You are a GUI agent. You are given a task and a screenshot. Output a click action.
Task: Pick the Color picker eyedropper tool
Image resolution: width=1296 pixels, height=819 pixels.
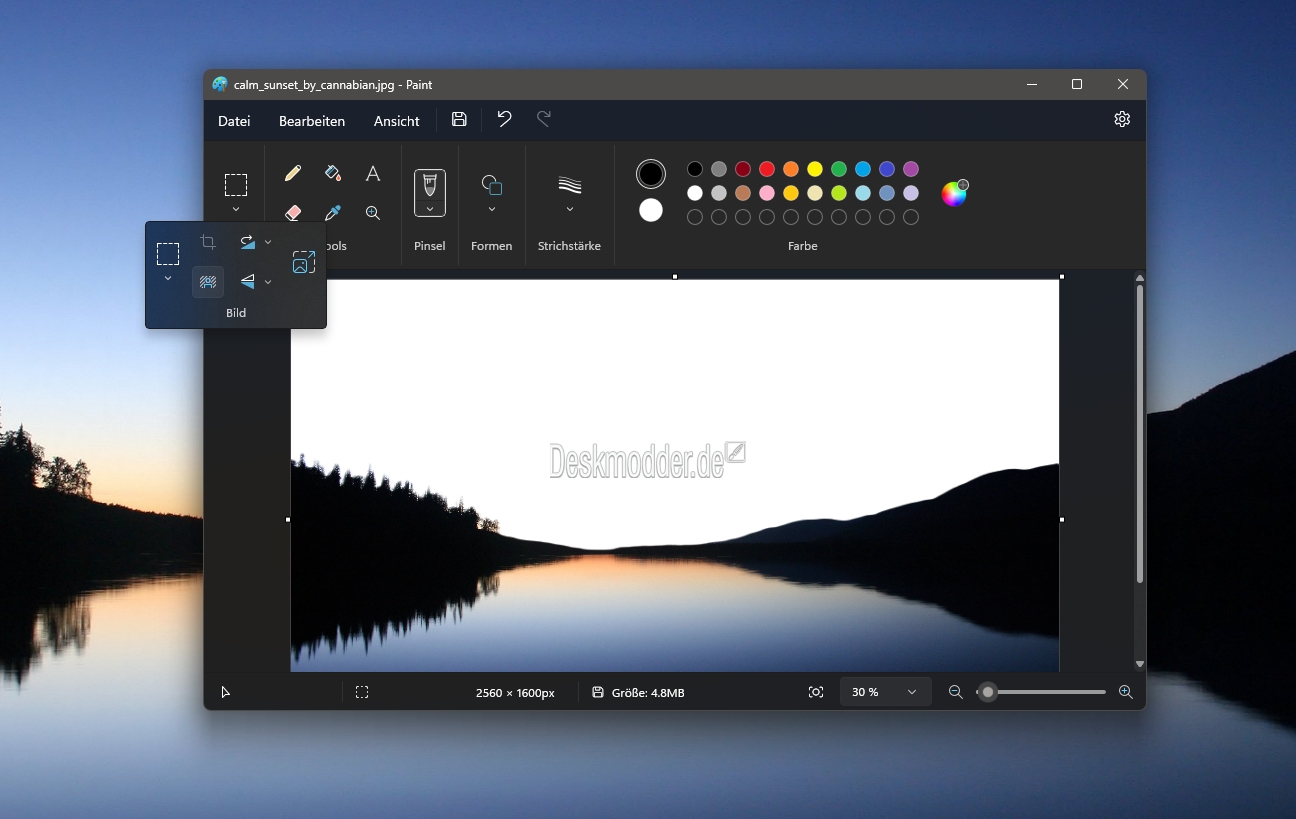333,212
